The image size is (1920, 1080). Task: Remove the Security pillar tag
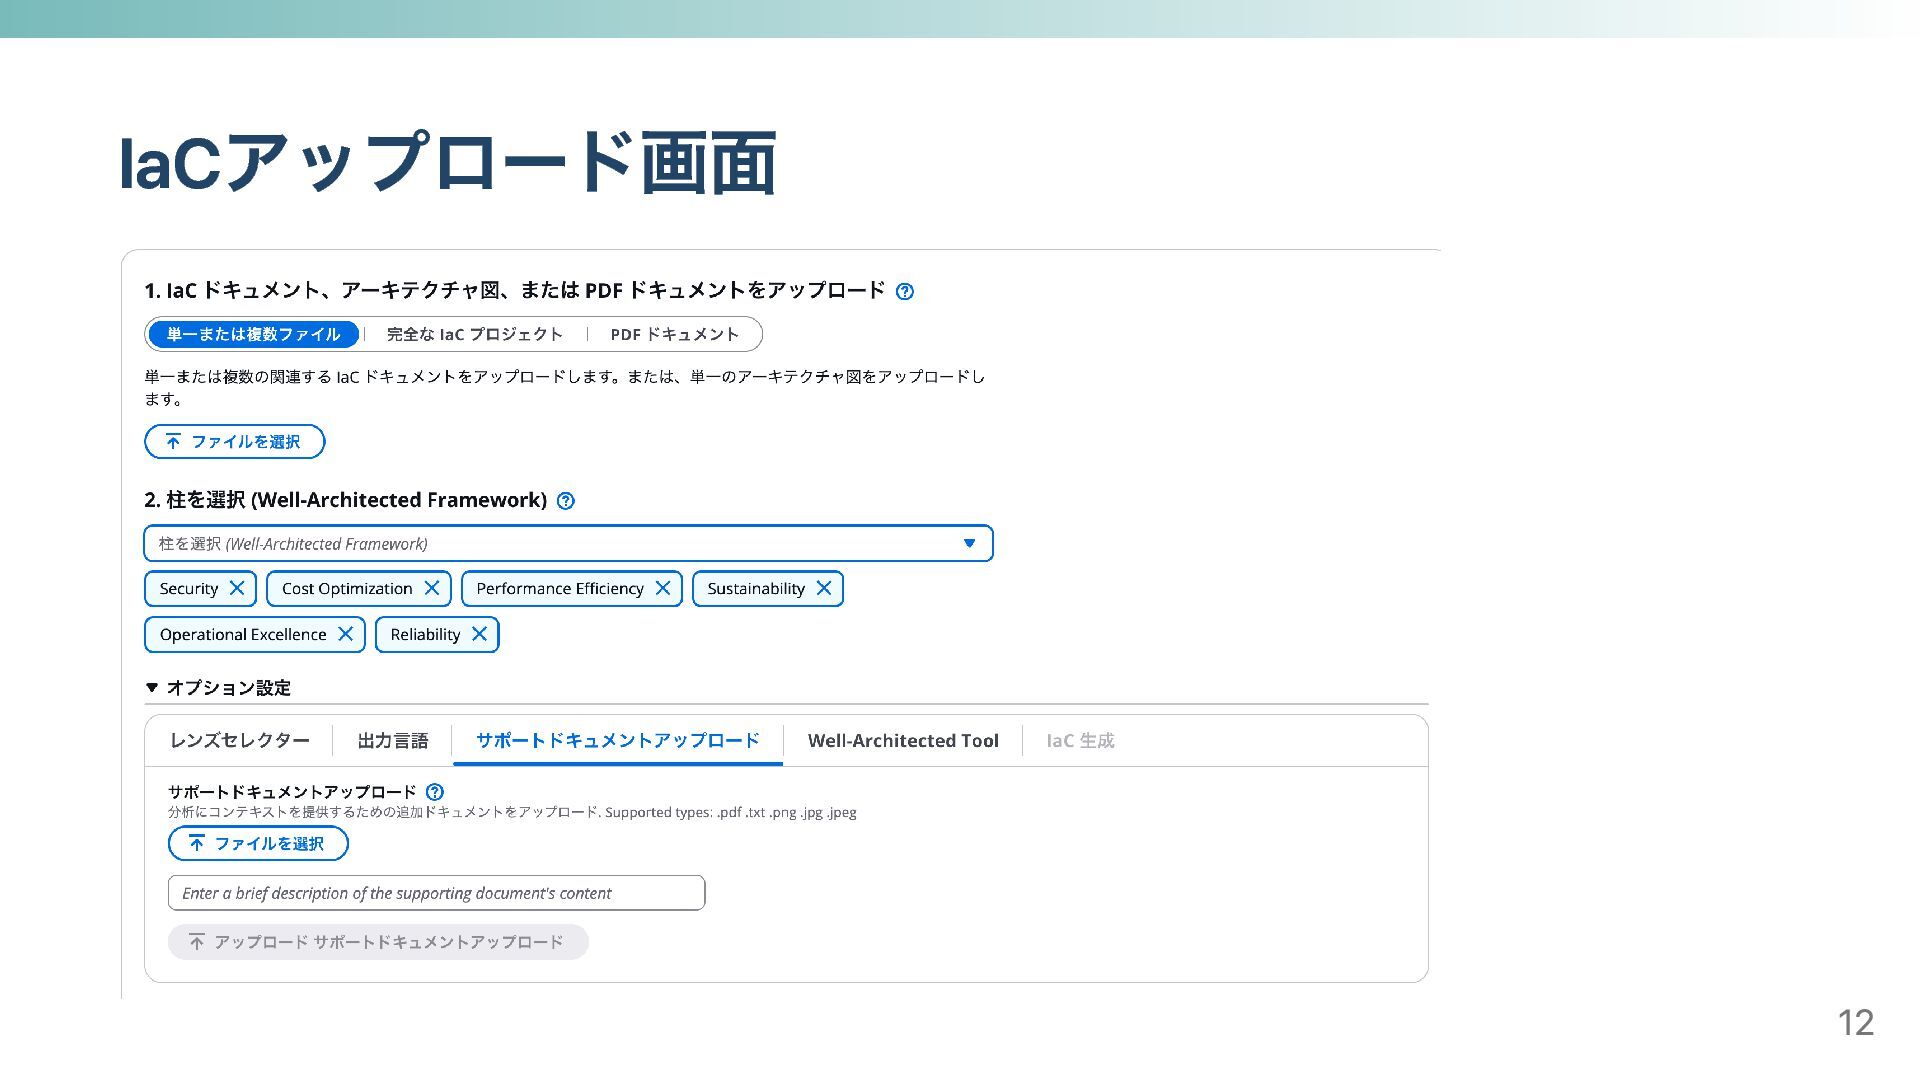coord(237,588)
